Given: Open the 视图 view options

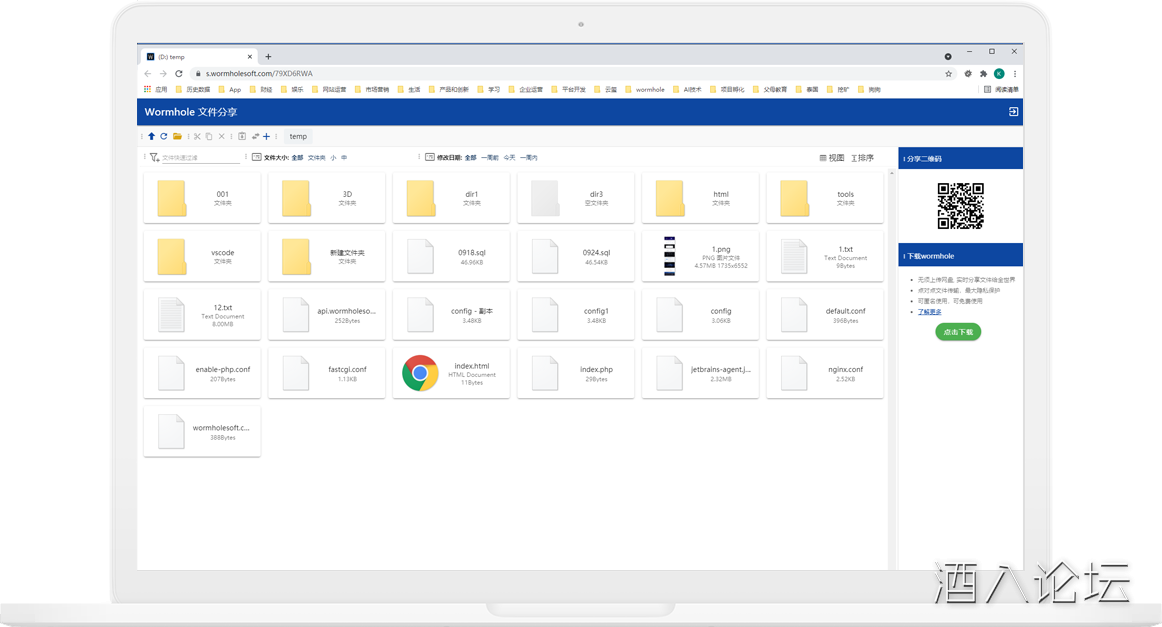Looking at the screenshot, I should click(x=832, y=158).
